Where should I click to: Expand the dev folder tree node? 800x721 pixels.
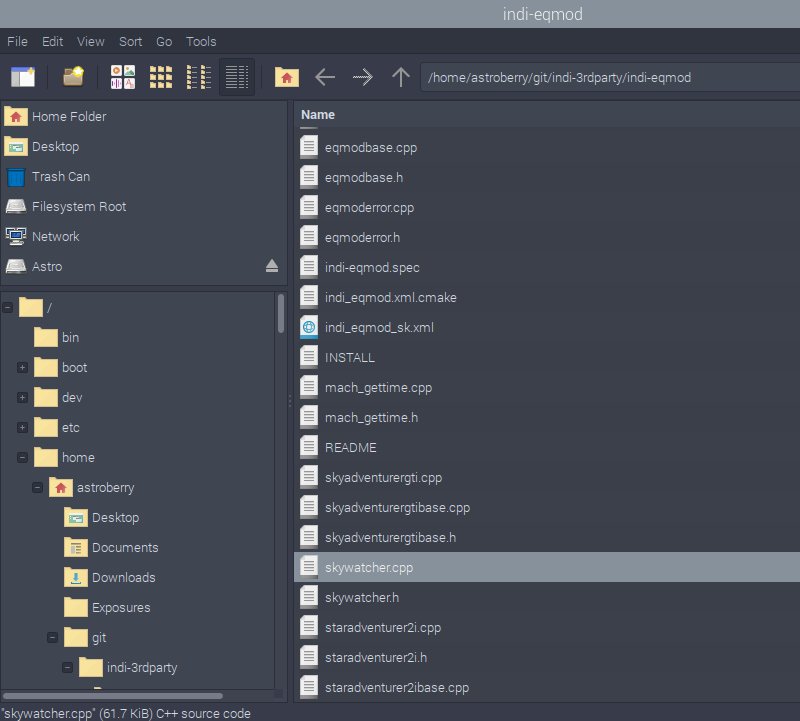[x=22, y=397]
